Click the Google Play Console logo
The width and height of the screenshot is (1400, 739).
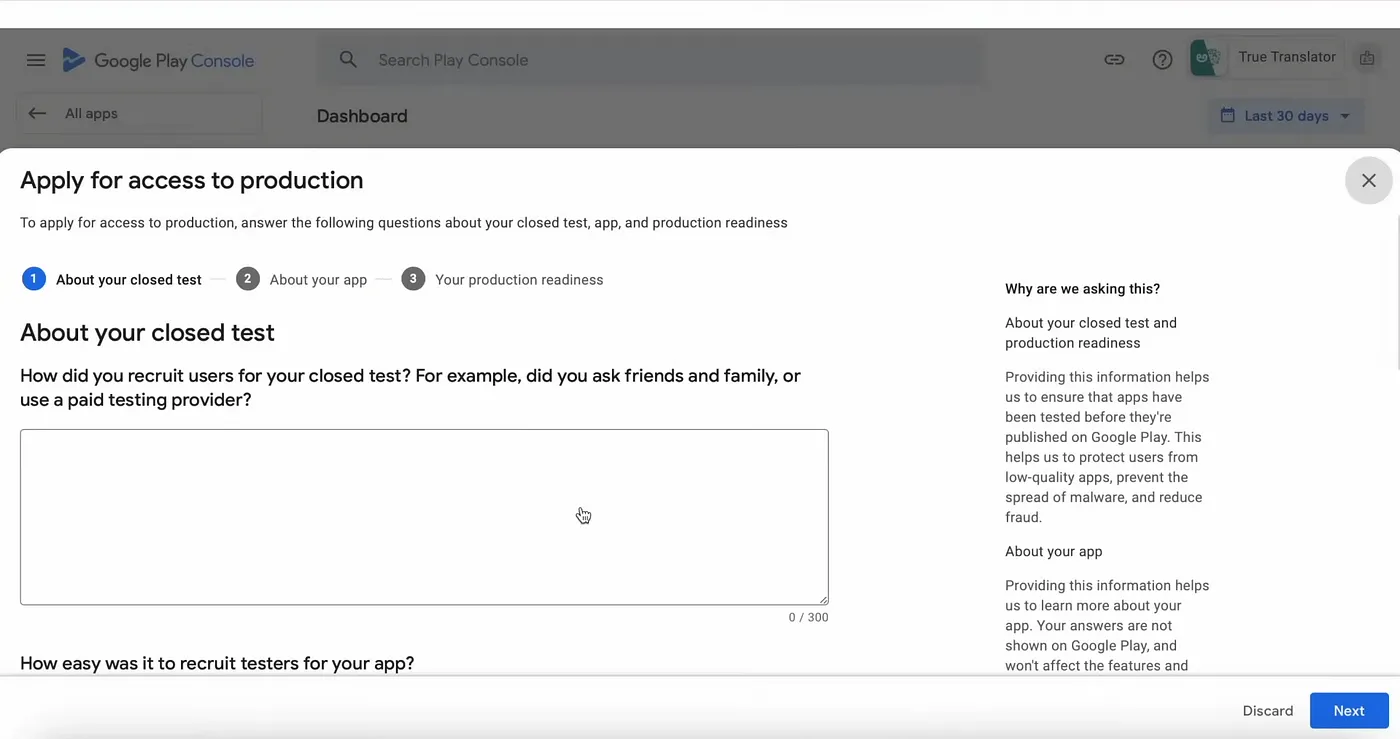tap(159, 61)
